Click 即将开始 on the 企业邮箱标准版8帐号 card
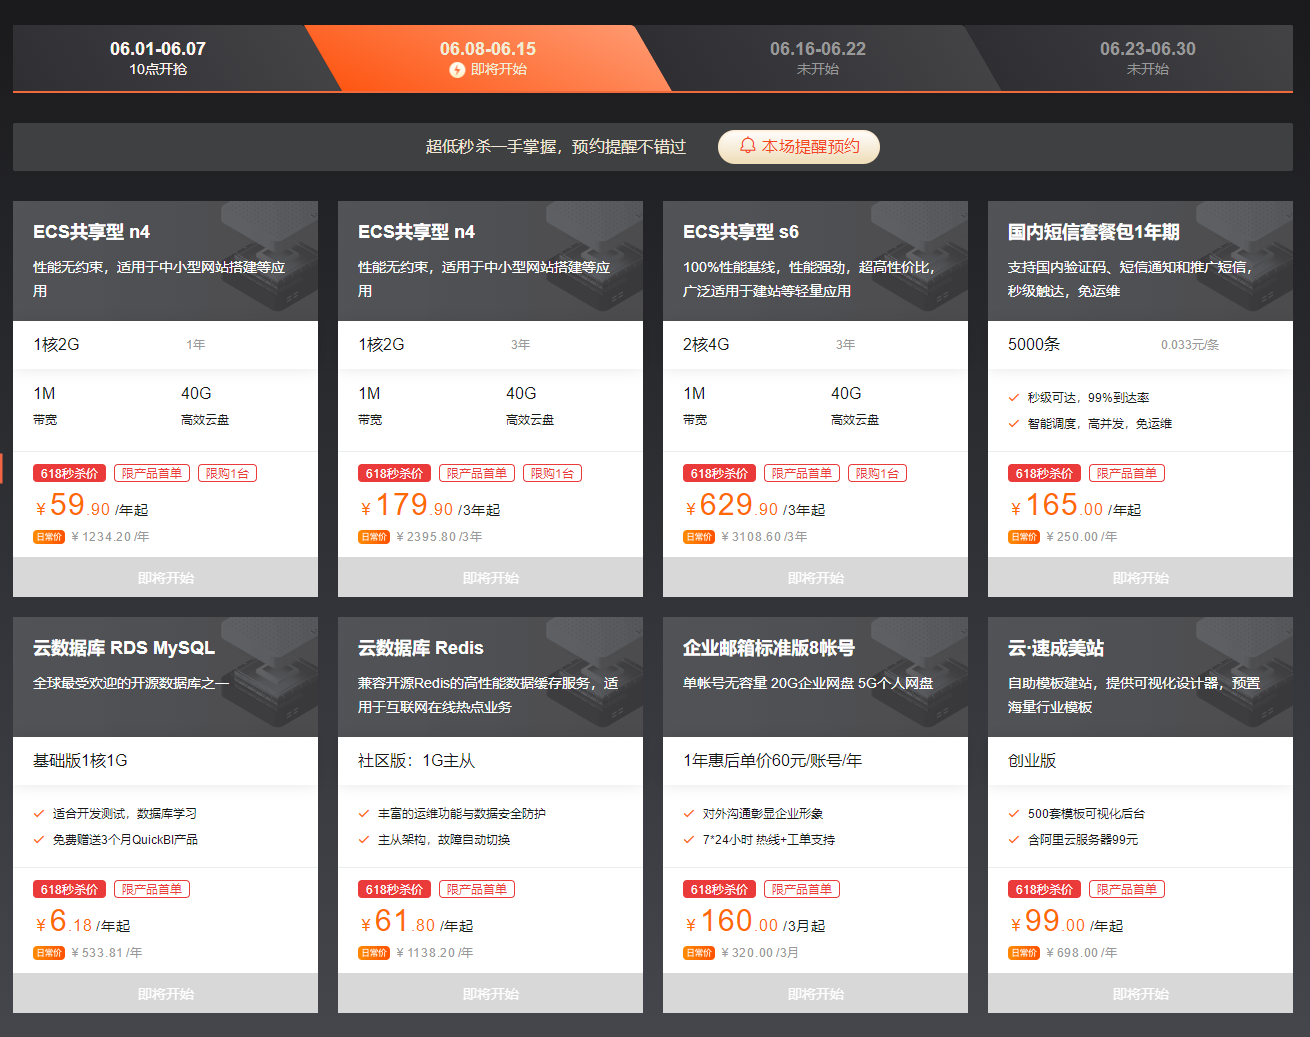1310x1037 pixels. (x=815, y=993)
